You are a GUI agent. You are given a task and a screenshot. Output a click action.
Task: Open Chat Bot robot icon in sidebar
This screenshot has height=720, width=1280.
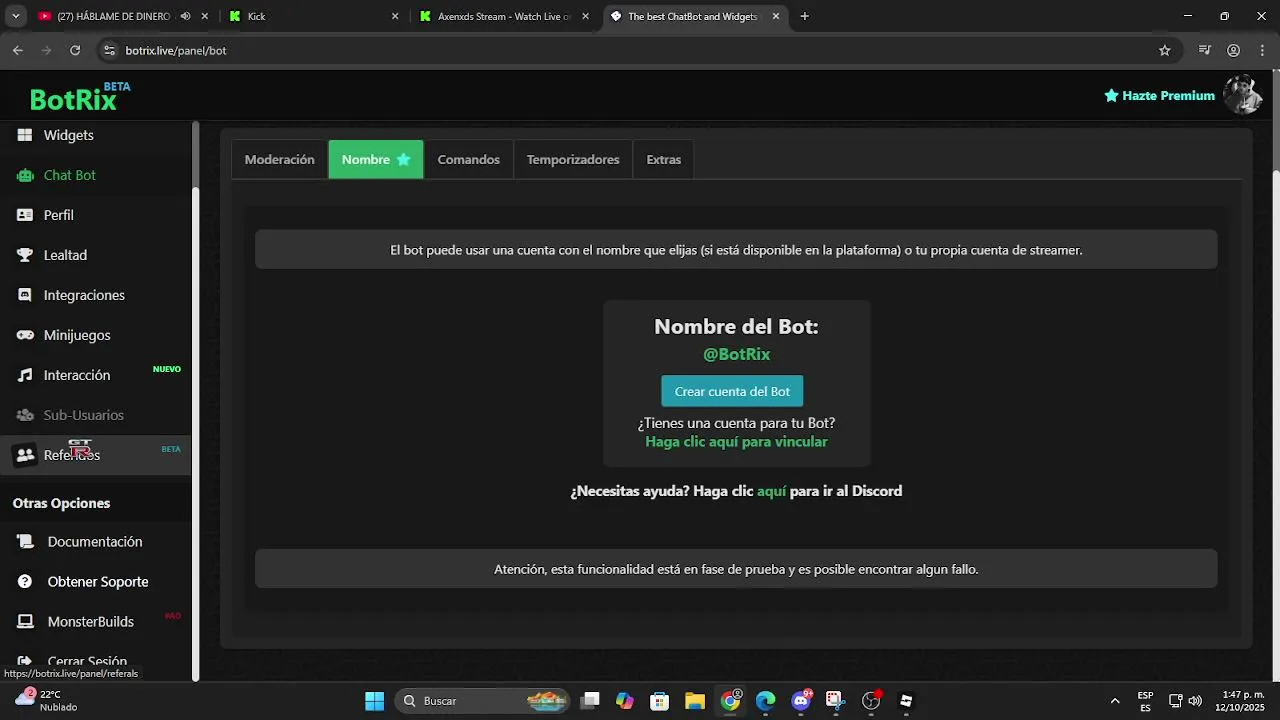[25, 175]
